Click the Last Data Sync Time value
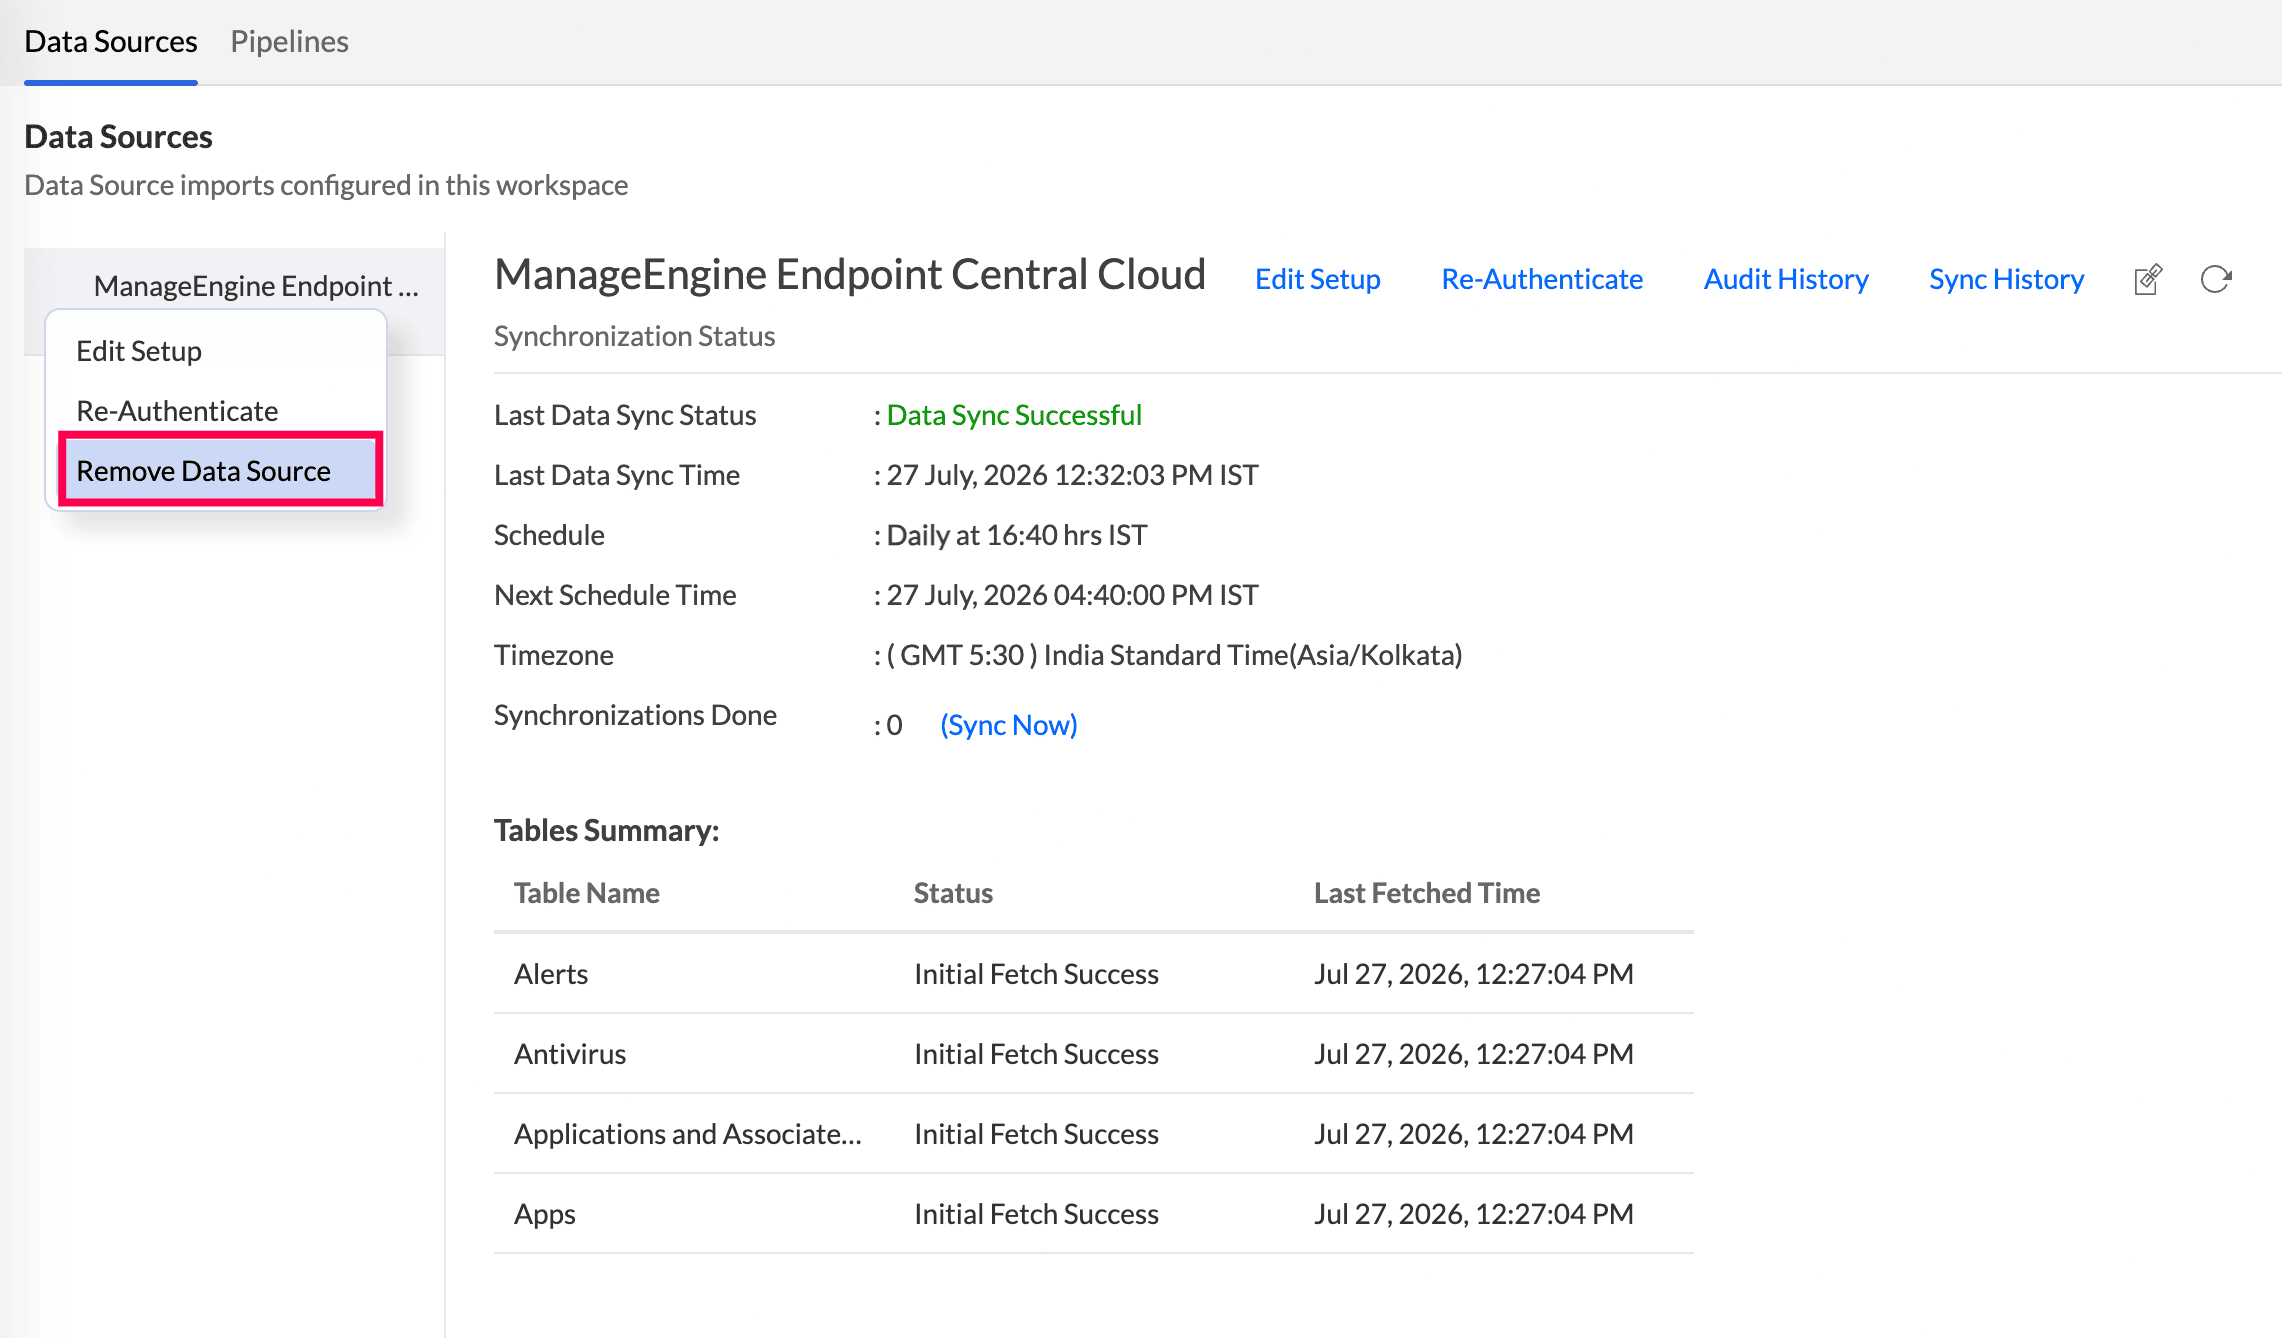 tap(1073, 475)
